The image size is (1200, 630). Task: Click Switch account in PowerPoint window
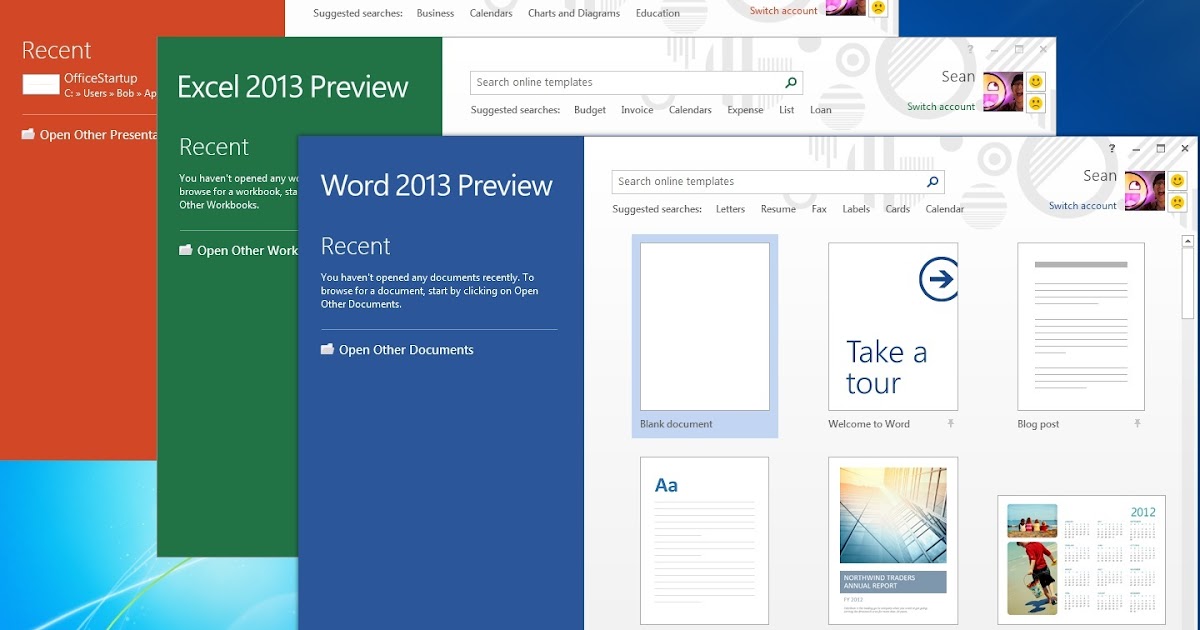tap(783, 11)
